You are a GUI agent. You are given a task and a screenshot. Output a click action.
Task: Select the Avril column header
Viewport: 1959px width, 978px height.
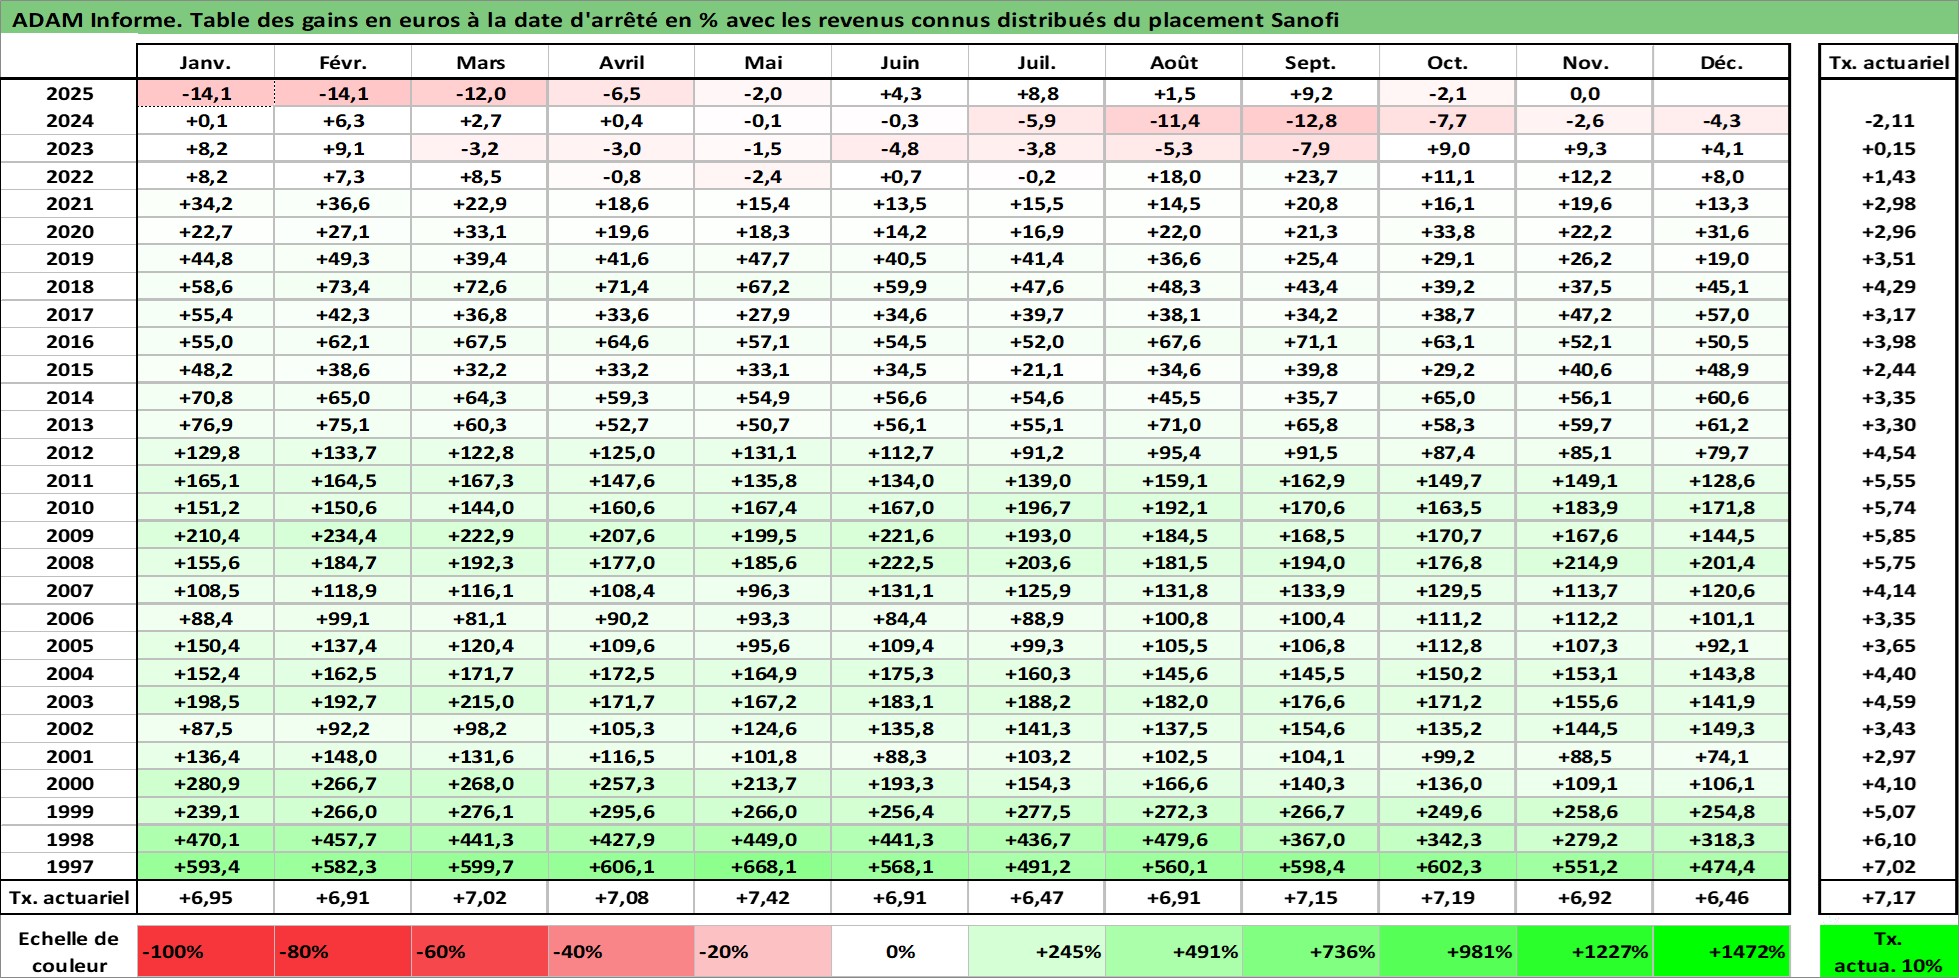[x=621, y=62]
